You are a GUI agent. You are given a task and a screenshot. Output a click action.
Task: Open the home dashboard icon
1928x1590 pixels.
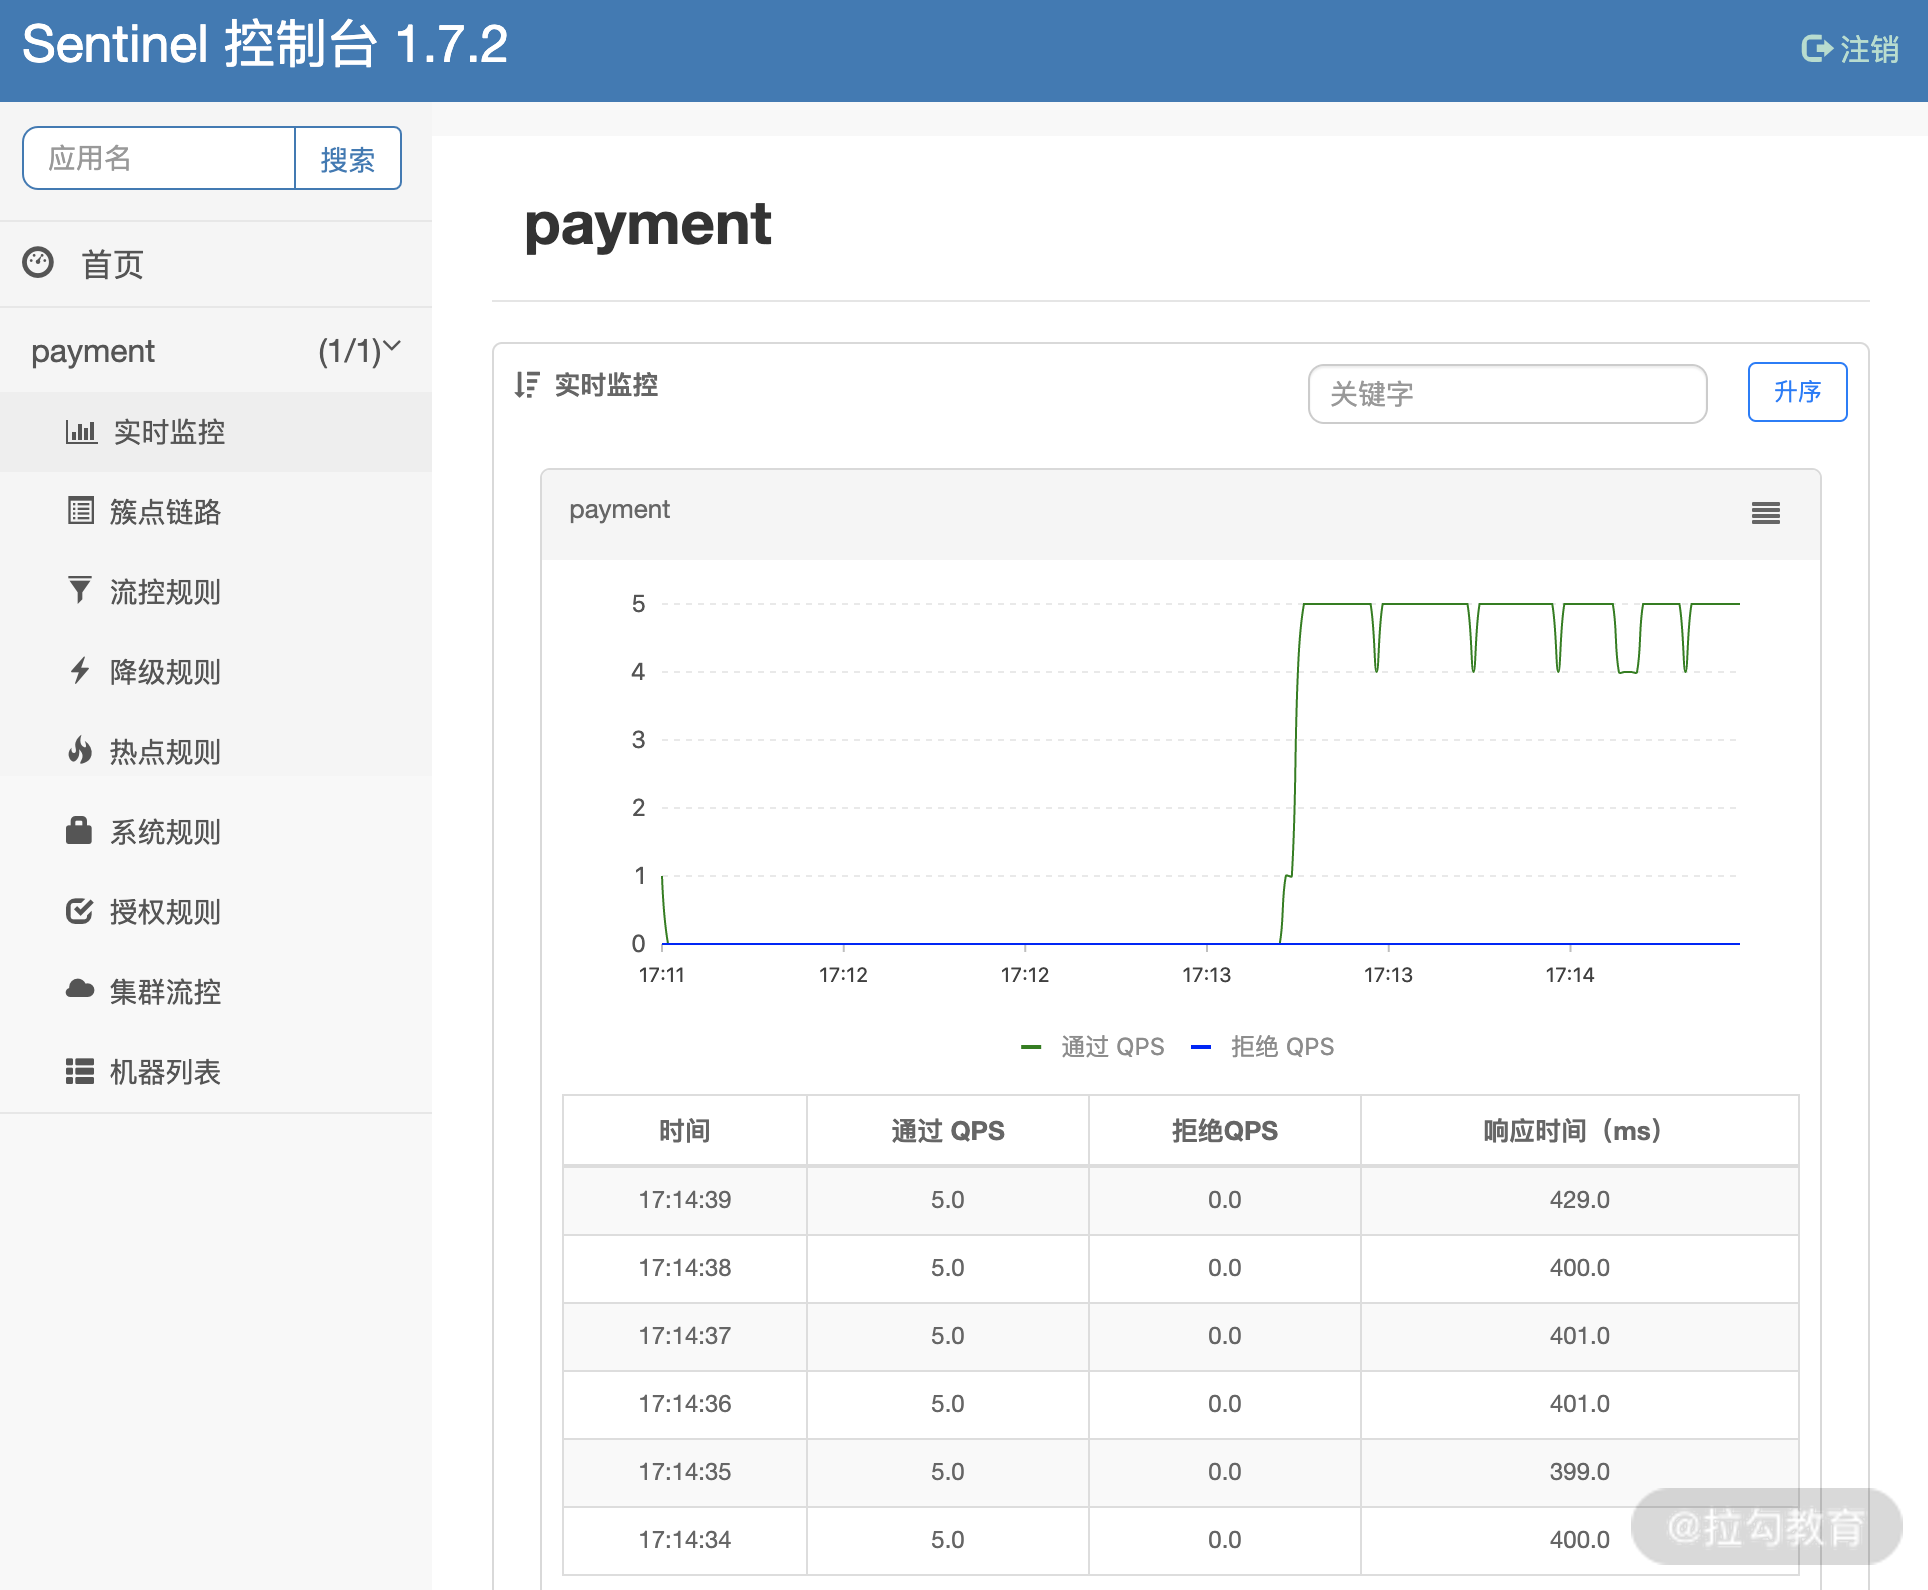38,263
